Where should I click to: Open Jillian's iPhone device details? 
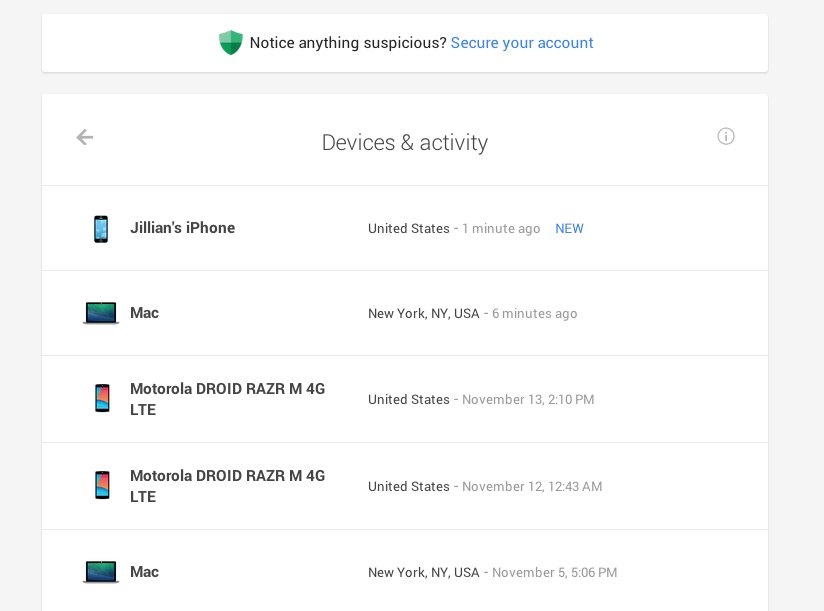coord(182,228)
